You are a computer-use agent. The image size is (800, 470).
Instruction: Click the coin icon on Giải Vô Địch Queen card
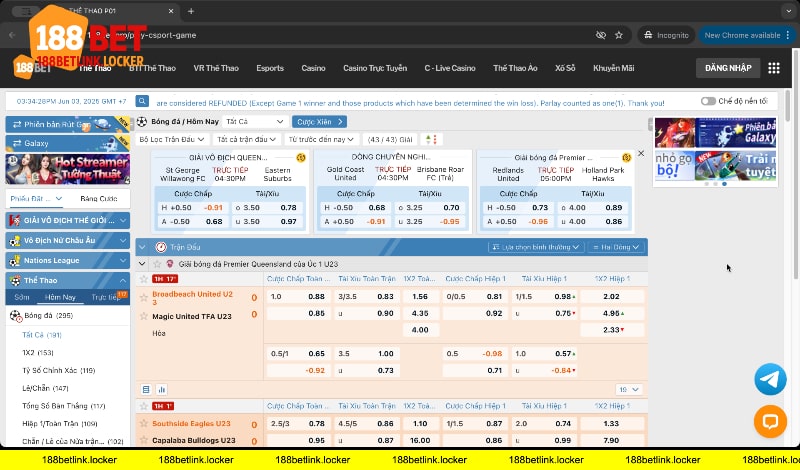(x=301, y=158)
